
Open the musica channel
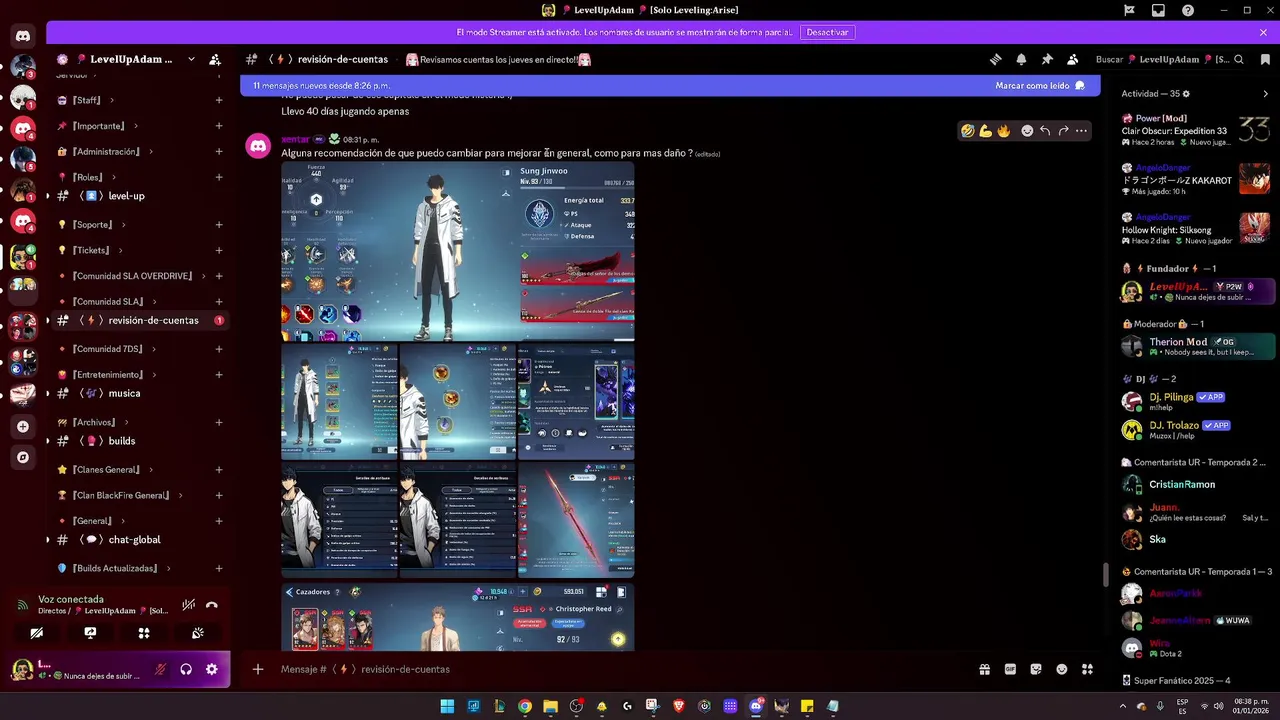coord(138,394)
